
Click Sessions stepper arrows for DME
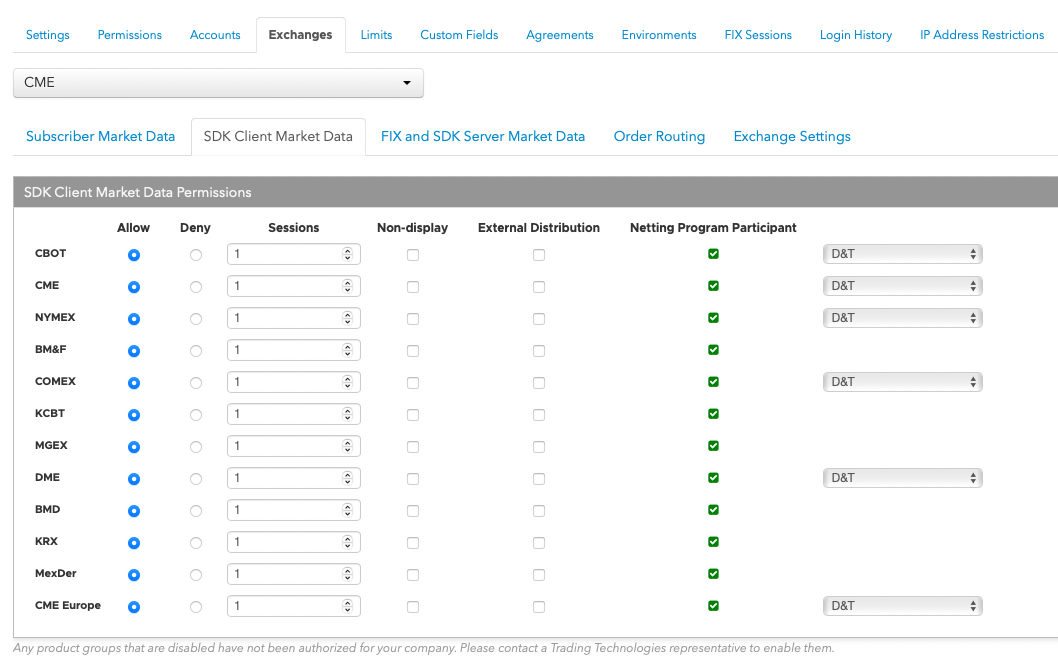click(x=347, y=478)
